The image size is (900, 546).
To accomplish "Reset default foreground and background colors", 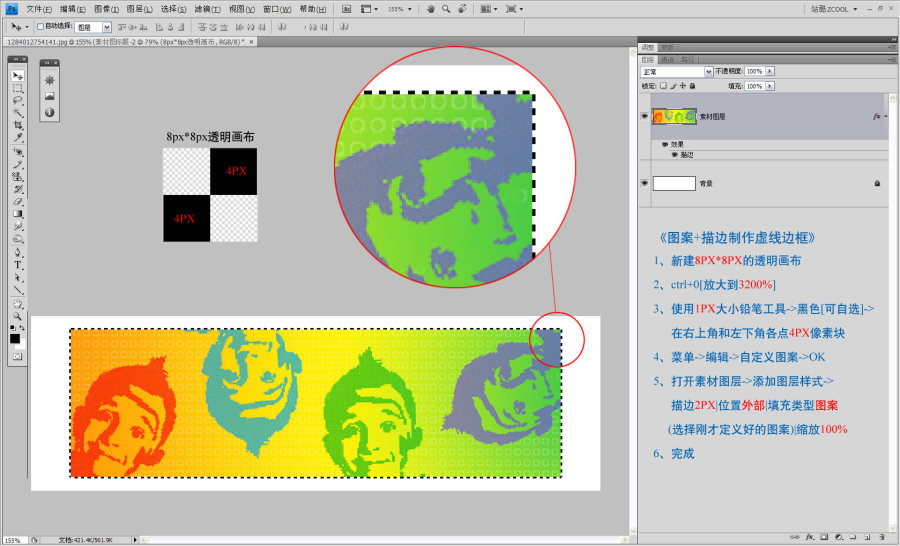I will [x=13, y=328].
